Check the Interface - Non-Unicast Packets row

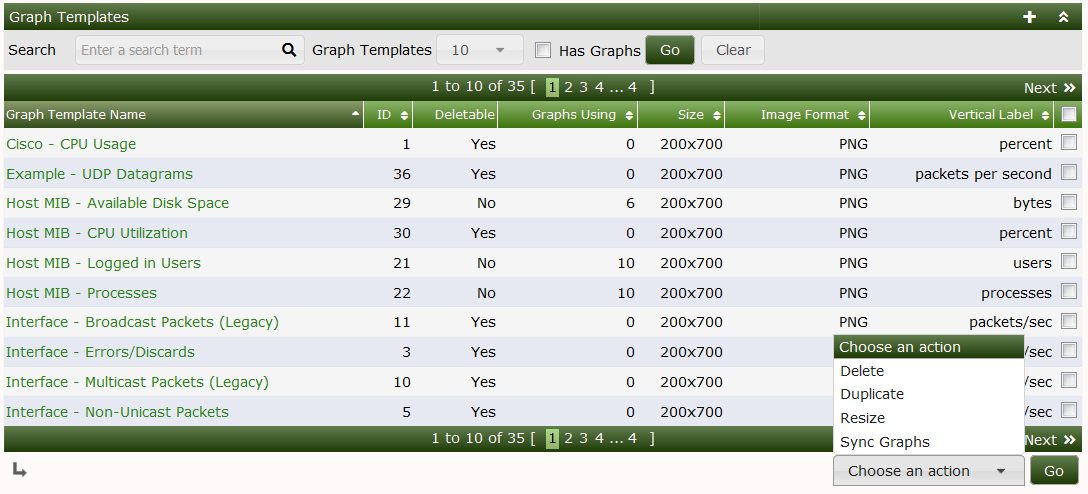click(x=1069, y=410)
